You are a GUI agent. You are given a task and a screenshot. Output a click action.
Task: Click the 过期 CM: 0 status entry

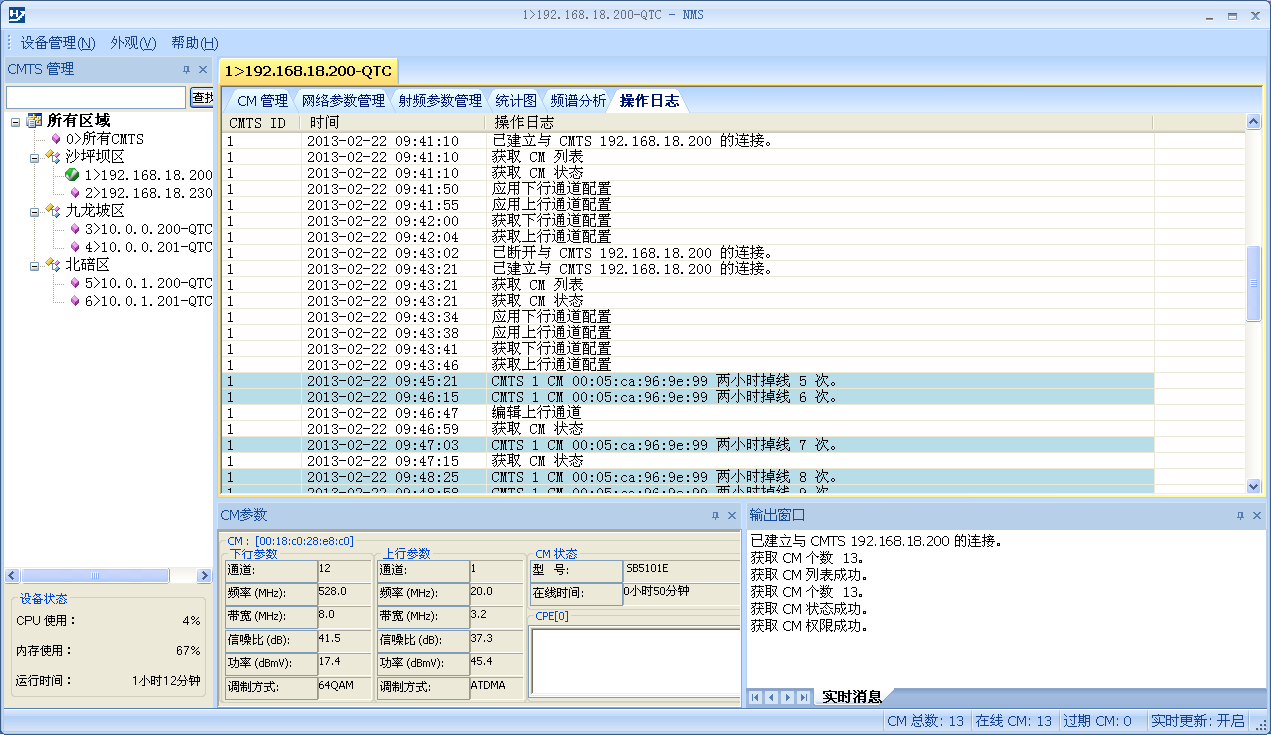(x=1098, y=721)
